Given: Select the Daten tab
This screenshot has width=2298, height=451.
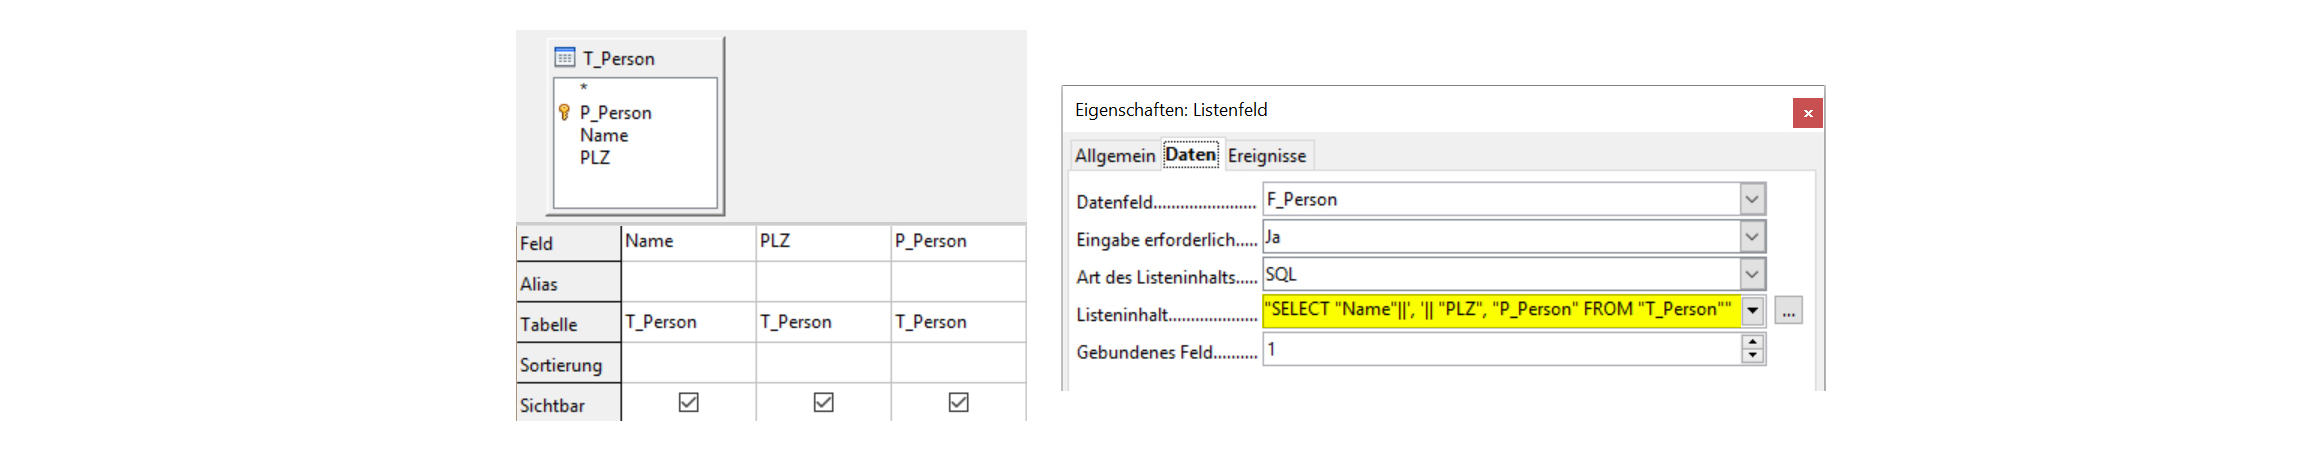Looking at the screenshot, I should pos(1190,155).
